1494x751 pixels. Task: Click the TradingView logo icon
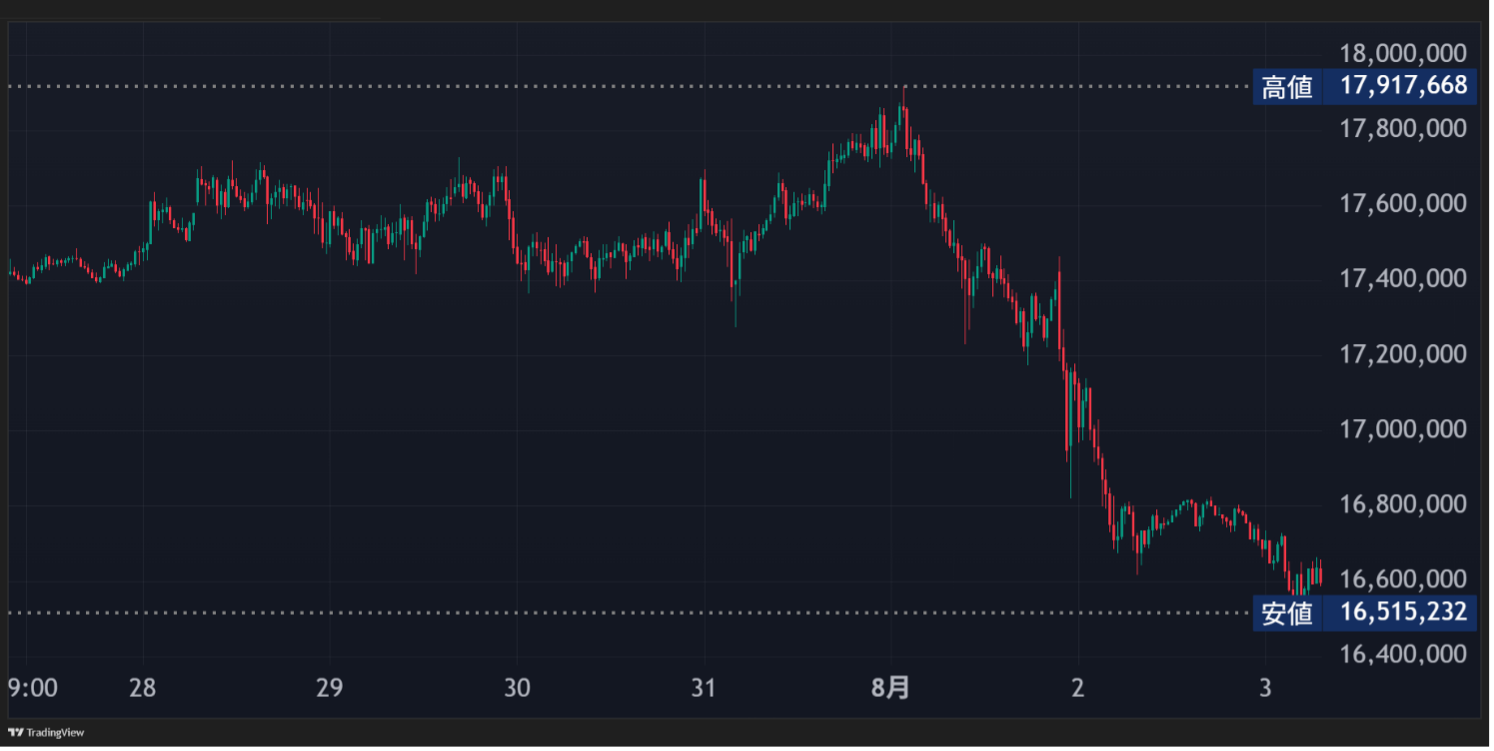point(15,733)
